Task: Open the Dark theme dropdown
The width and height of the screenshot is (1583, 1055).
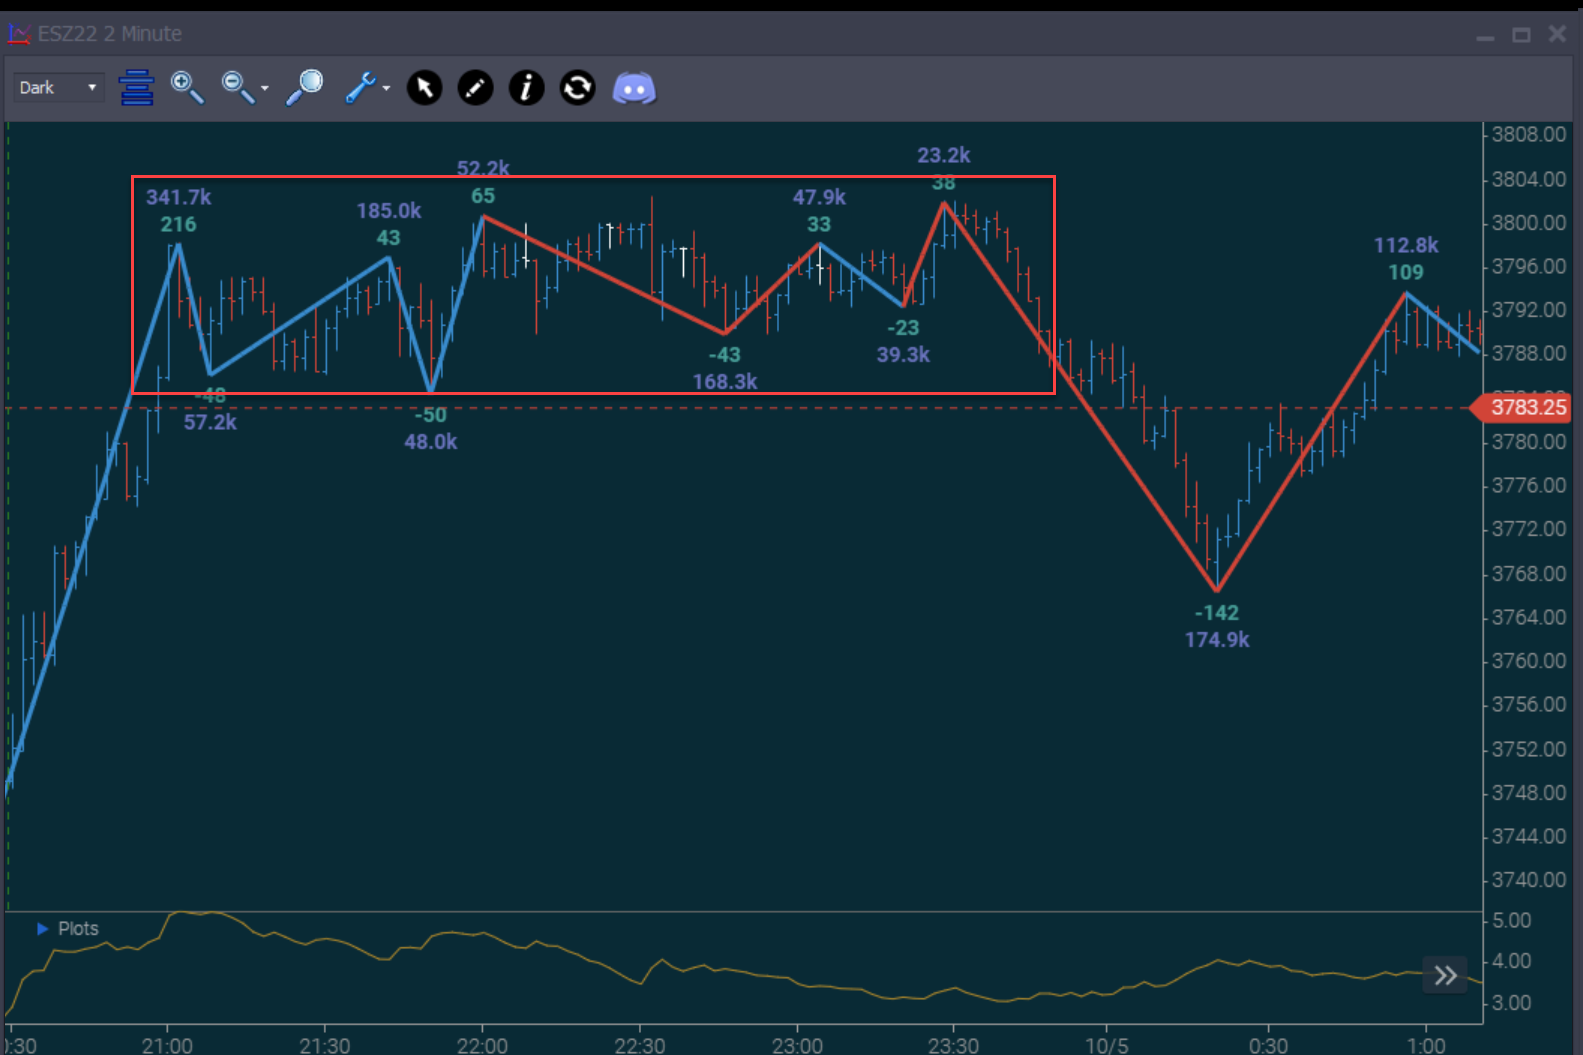Action: pos(58,88)
